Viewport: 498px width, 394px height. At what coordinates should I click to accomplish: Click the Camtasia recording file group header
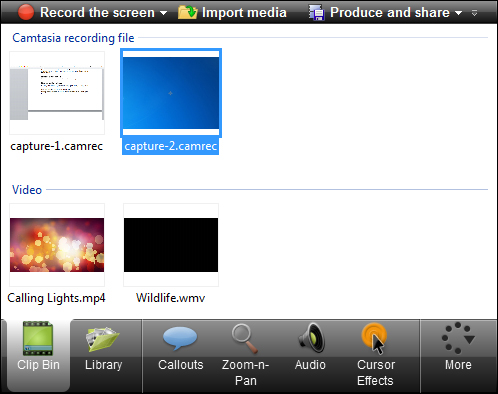[73, 38]
